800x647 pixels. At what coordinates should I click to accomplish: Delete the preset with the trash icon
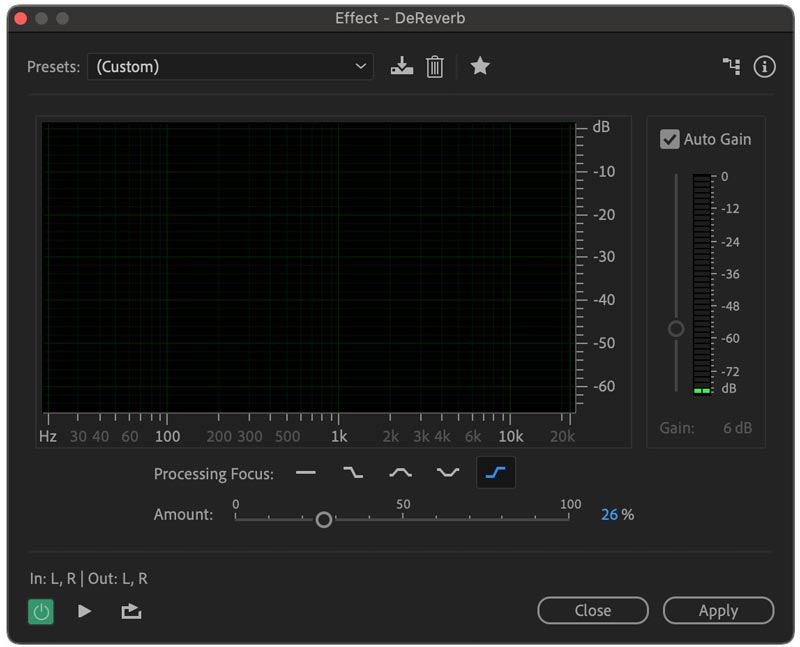click(x=435, y=67)
